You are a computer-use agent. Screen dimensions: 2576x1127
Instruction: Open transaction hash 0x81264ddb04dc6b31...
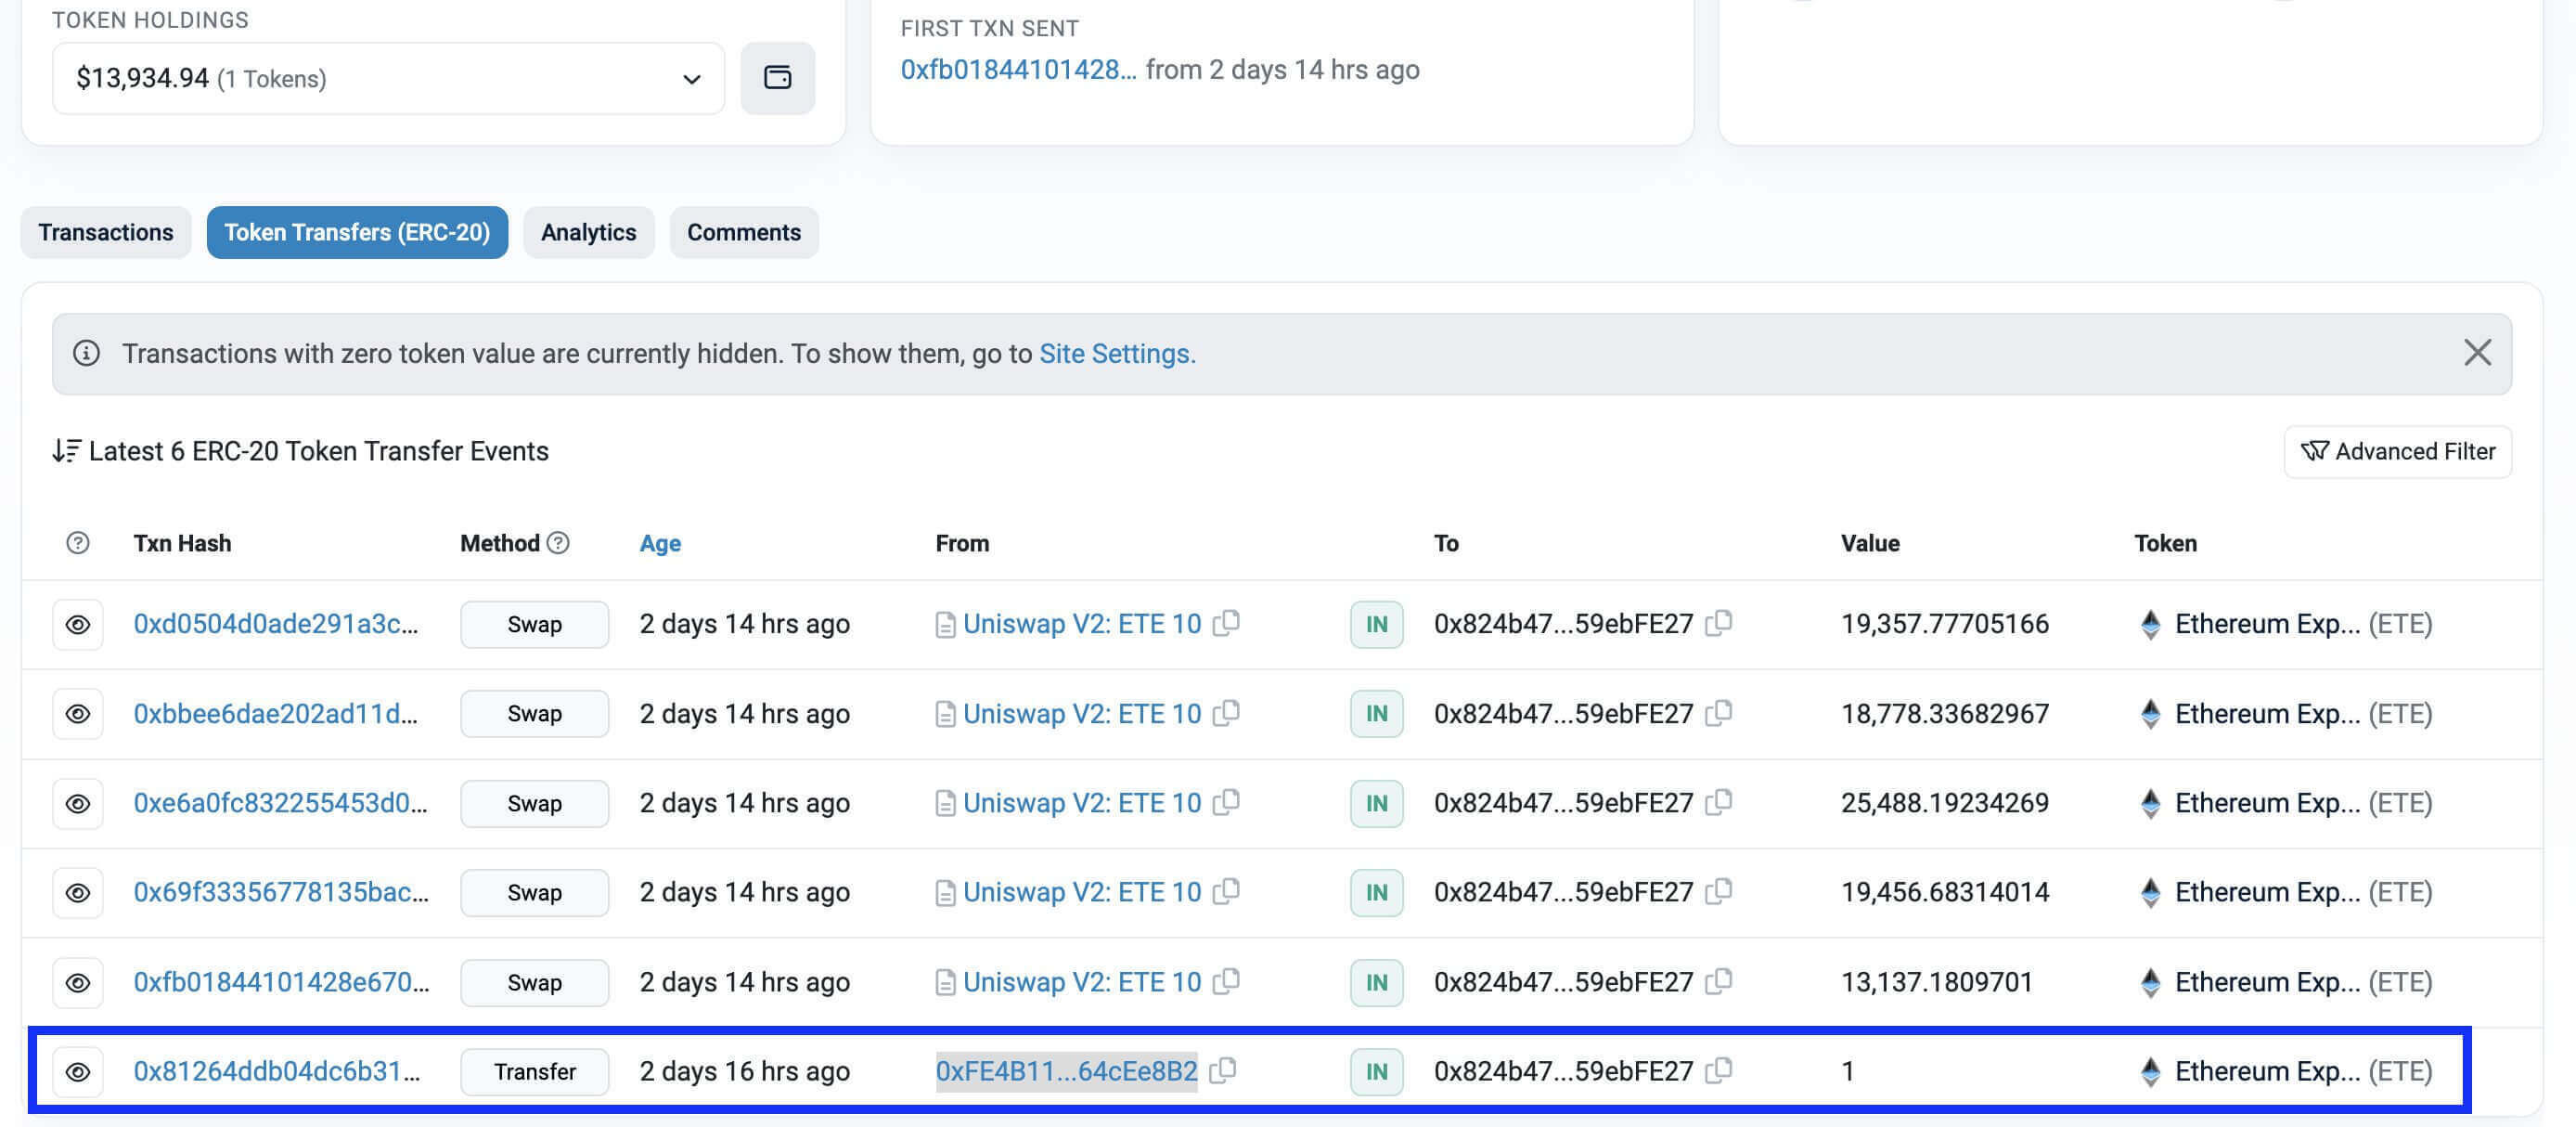[277, 1071]
